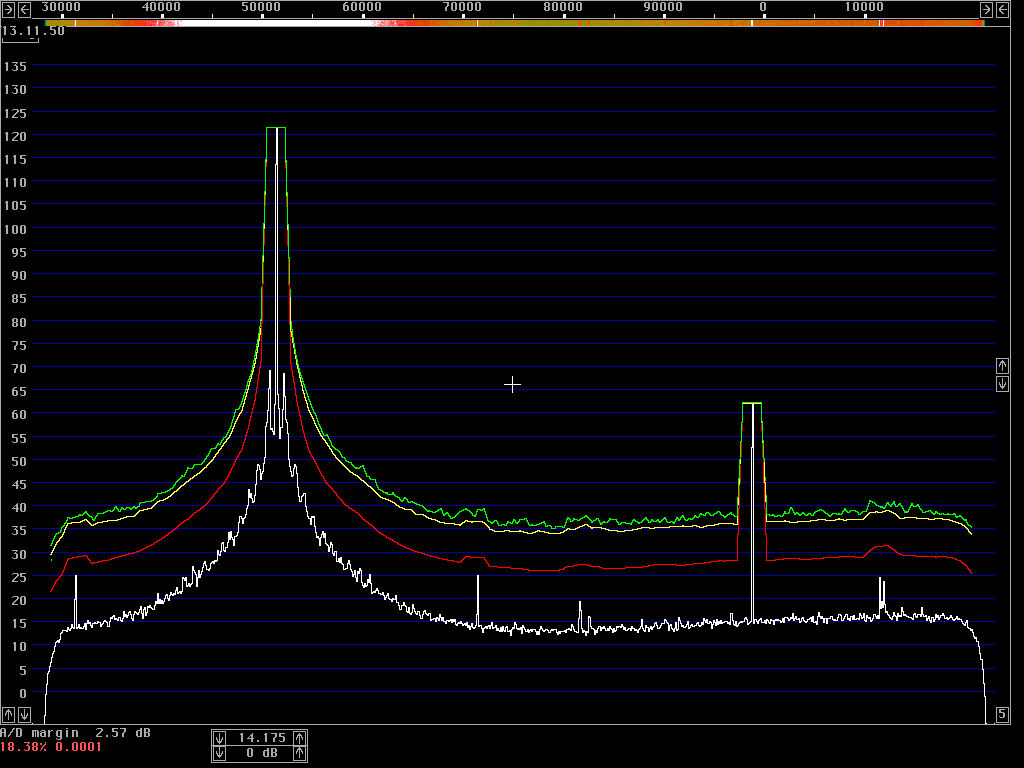Click the boxed 5 button in the bottom-right corner
1024x768 pixels.
pos(1002,714)
